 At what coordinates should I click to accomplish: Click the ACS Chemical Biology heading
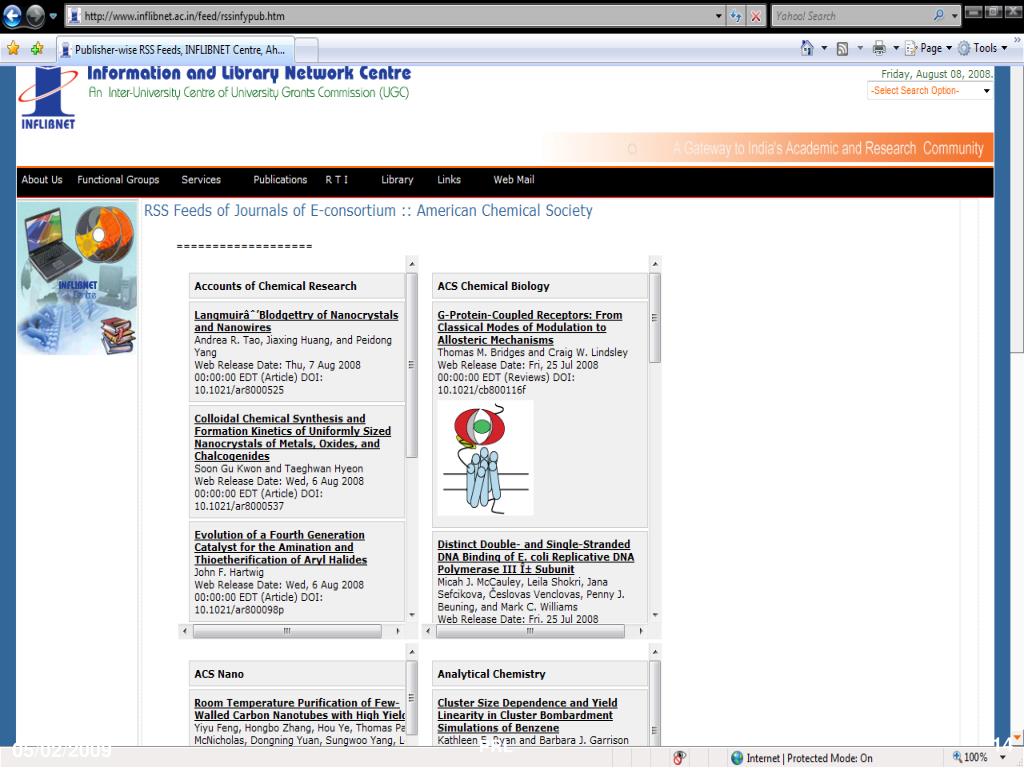click(x=494, y=286)
